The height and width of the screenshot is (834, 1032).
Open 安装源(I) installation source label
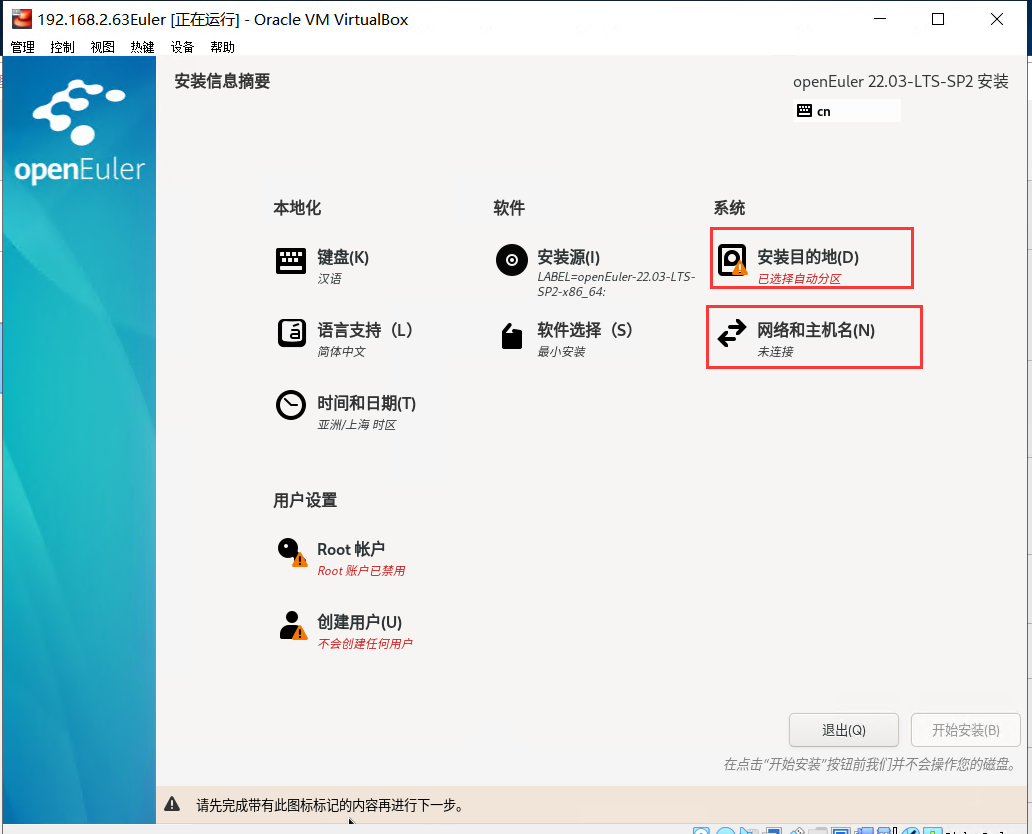(x=569, y=257)
